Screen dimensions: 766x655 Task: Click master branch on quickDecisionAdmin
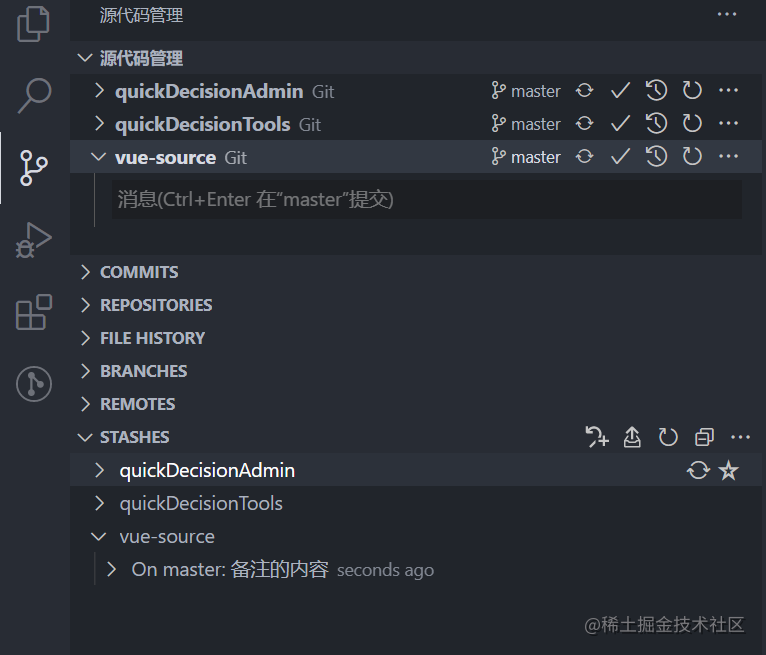[526, 91]
